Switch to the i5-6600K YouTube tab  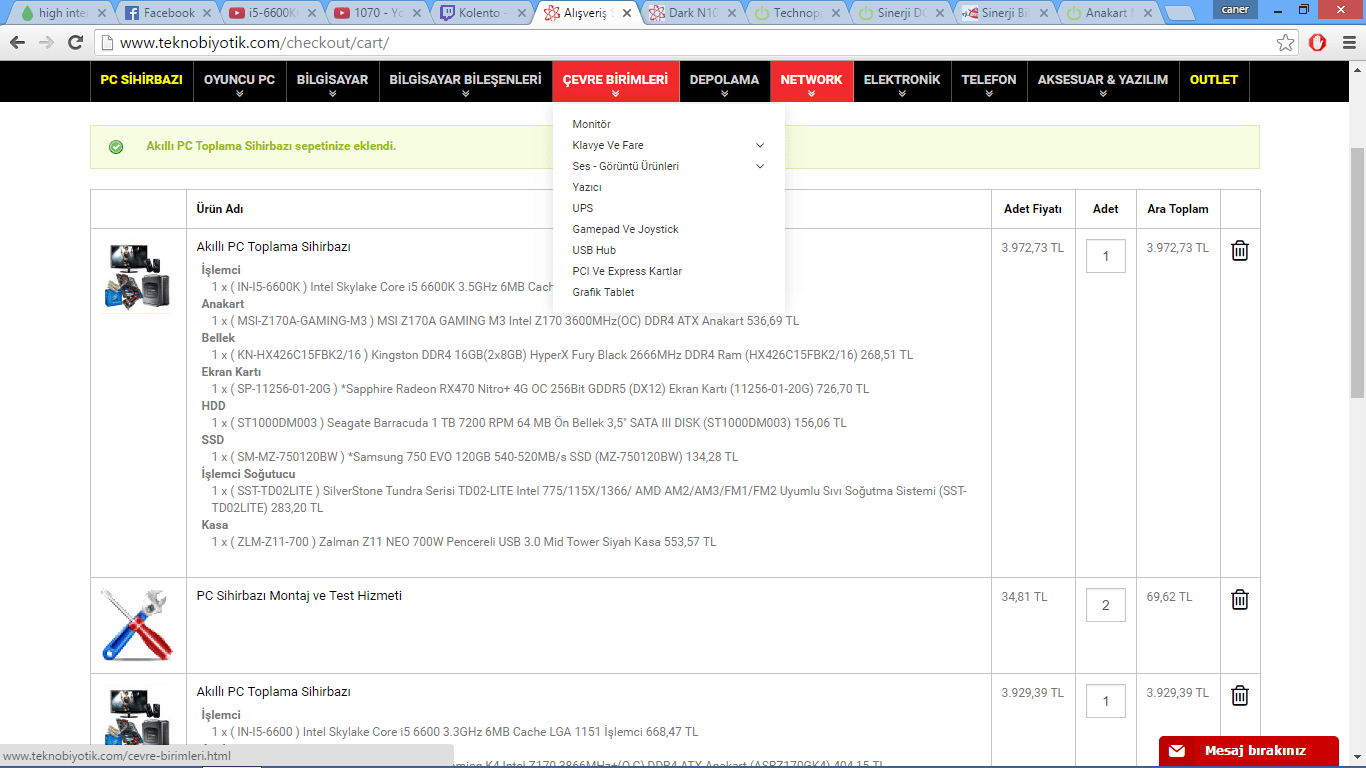point(272,13)
